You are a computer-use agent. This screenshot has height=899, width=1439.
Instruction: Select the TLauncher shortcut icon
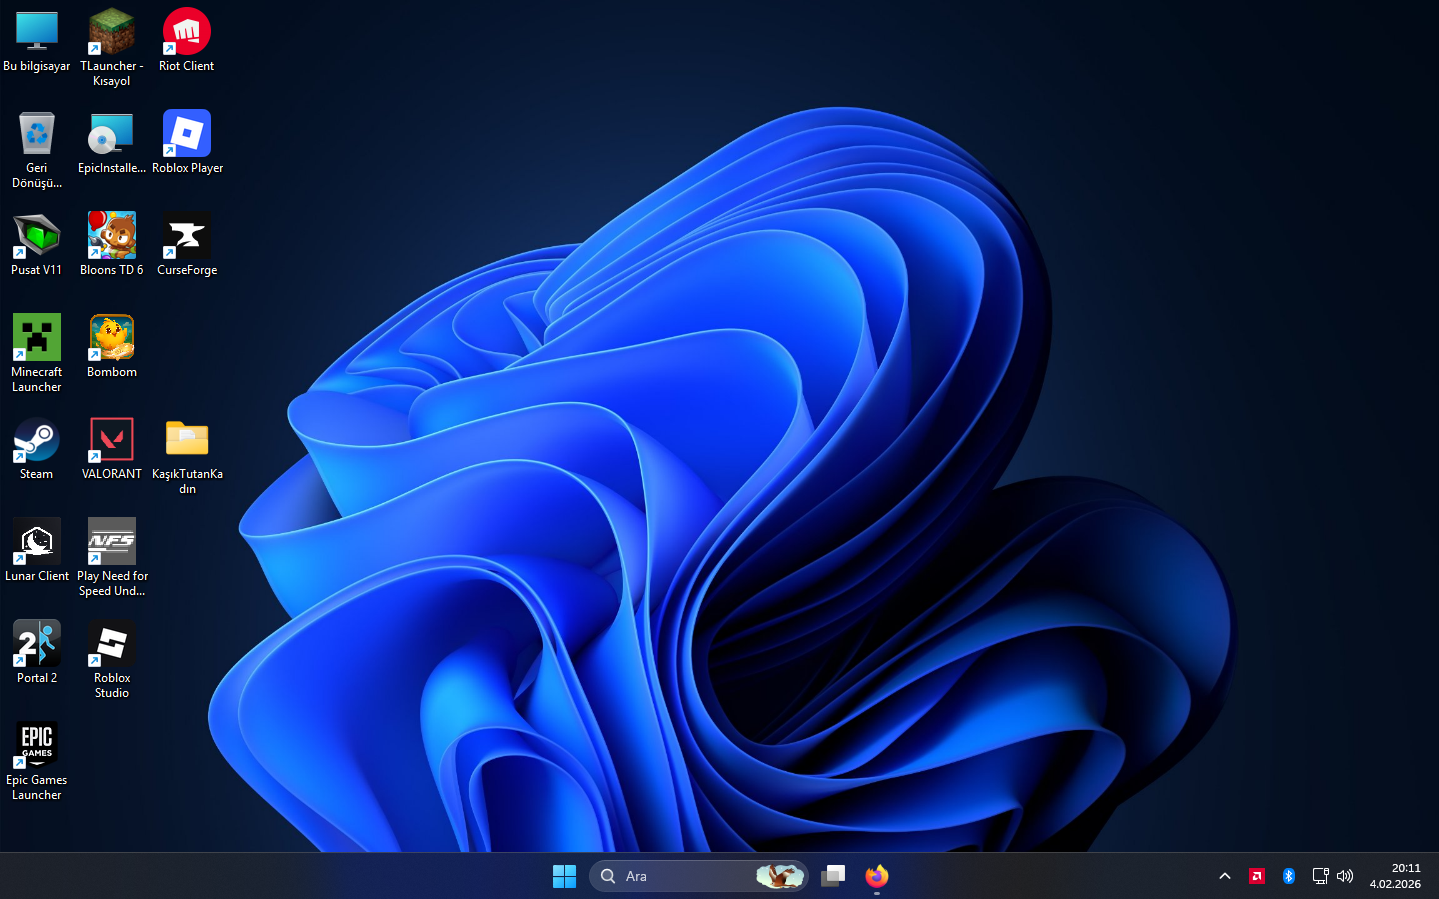(x=111, y=33)
